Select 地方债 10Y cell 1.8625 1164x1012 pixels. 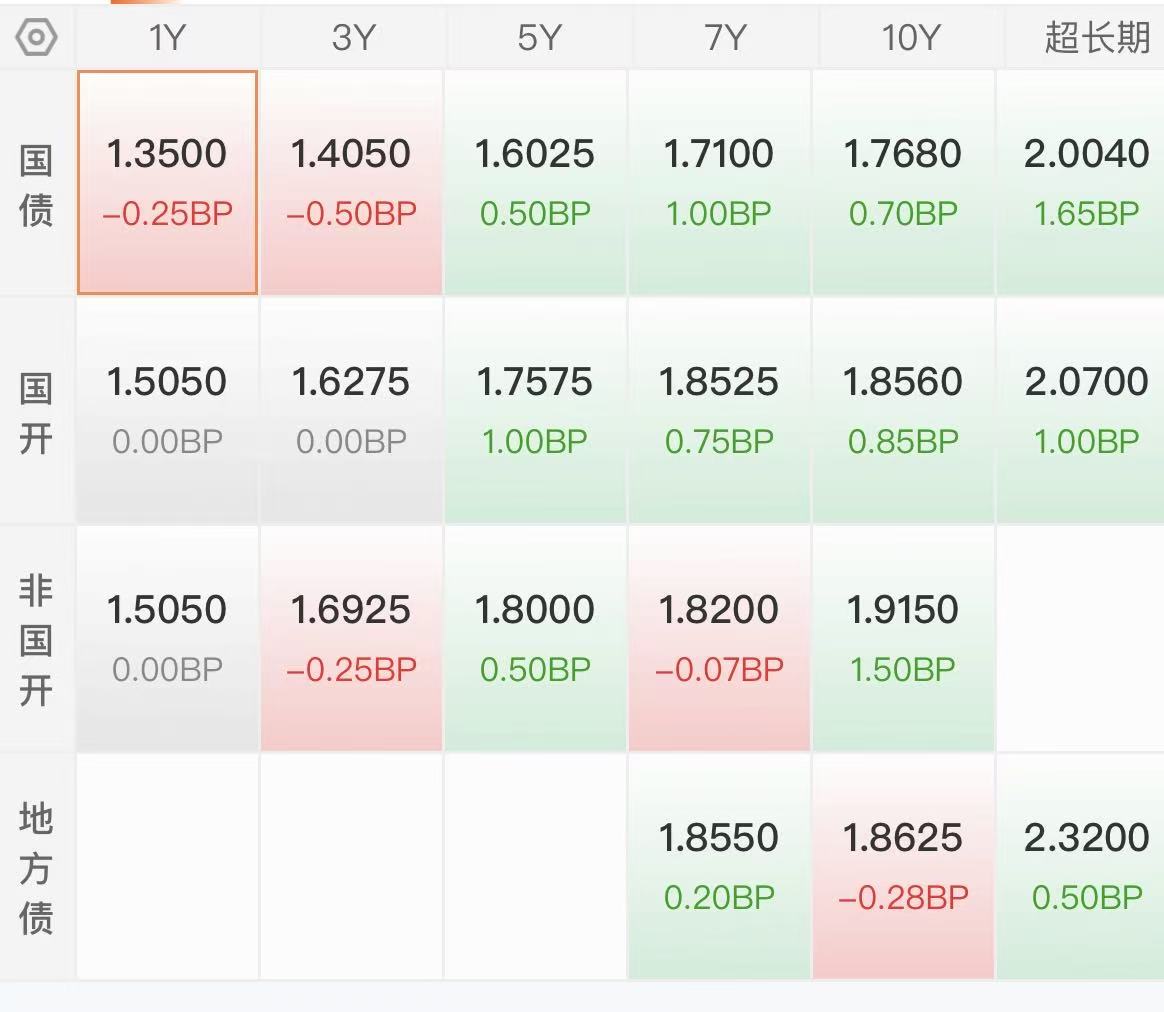click(x=904, y=866)
